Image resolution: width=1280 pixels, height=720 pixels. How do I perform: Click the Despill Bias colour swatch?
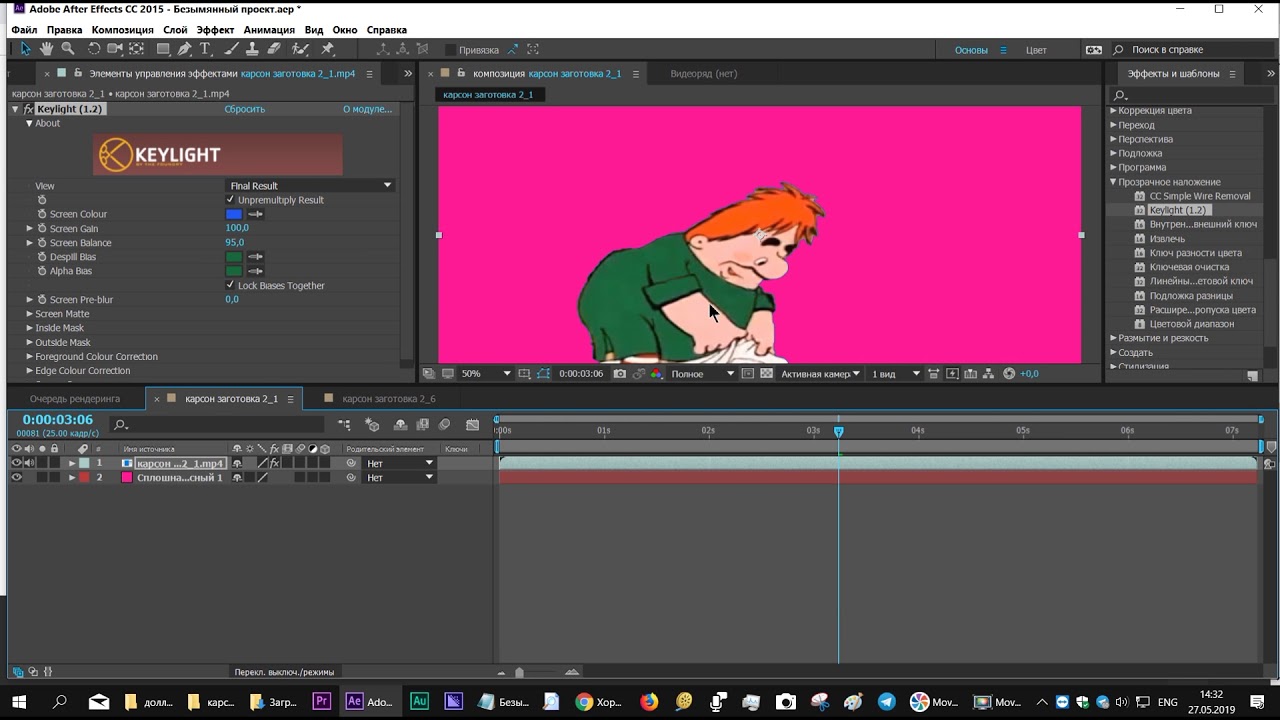(x=234, y=257)
